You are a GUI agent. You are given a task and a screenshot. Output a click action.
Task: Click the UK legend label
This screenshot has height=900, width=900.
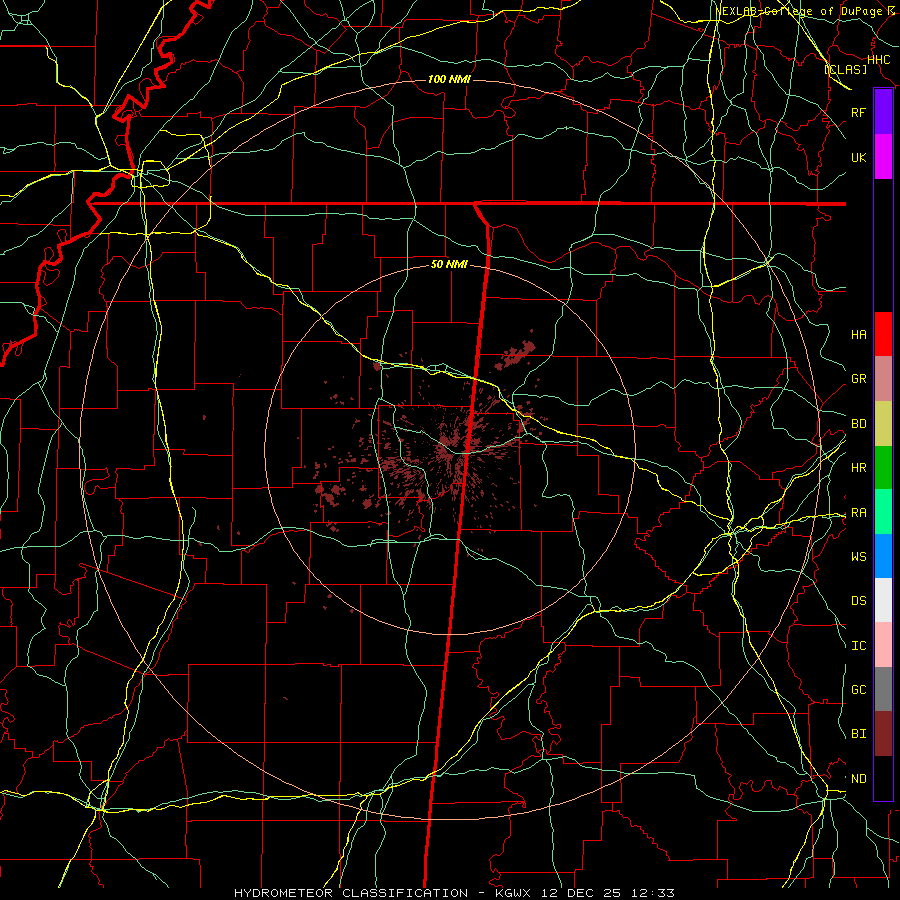click(858, 157)
